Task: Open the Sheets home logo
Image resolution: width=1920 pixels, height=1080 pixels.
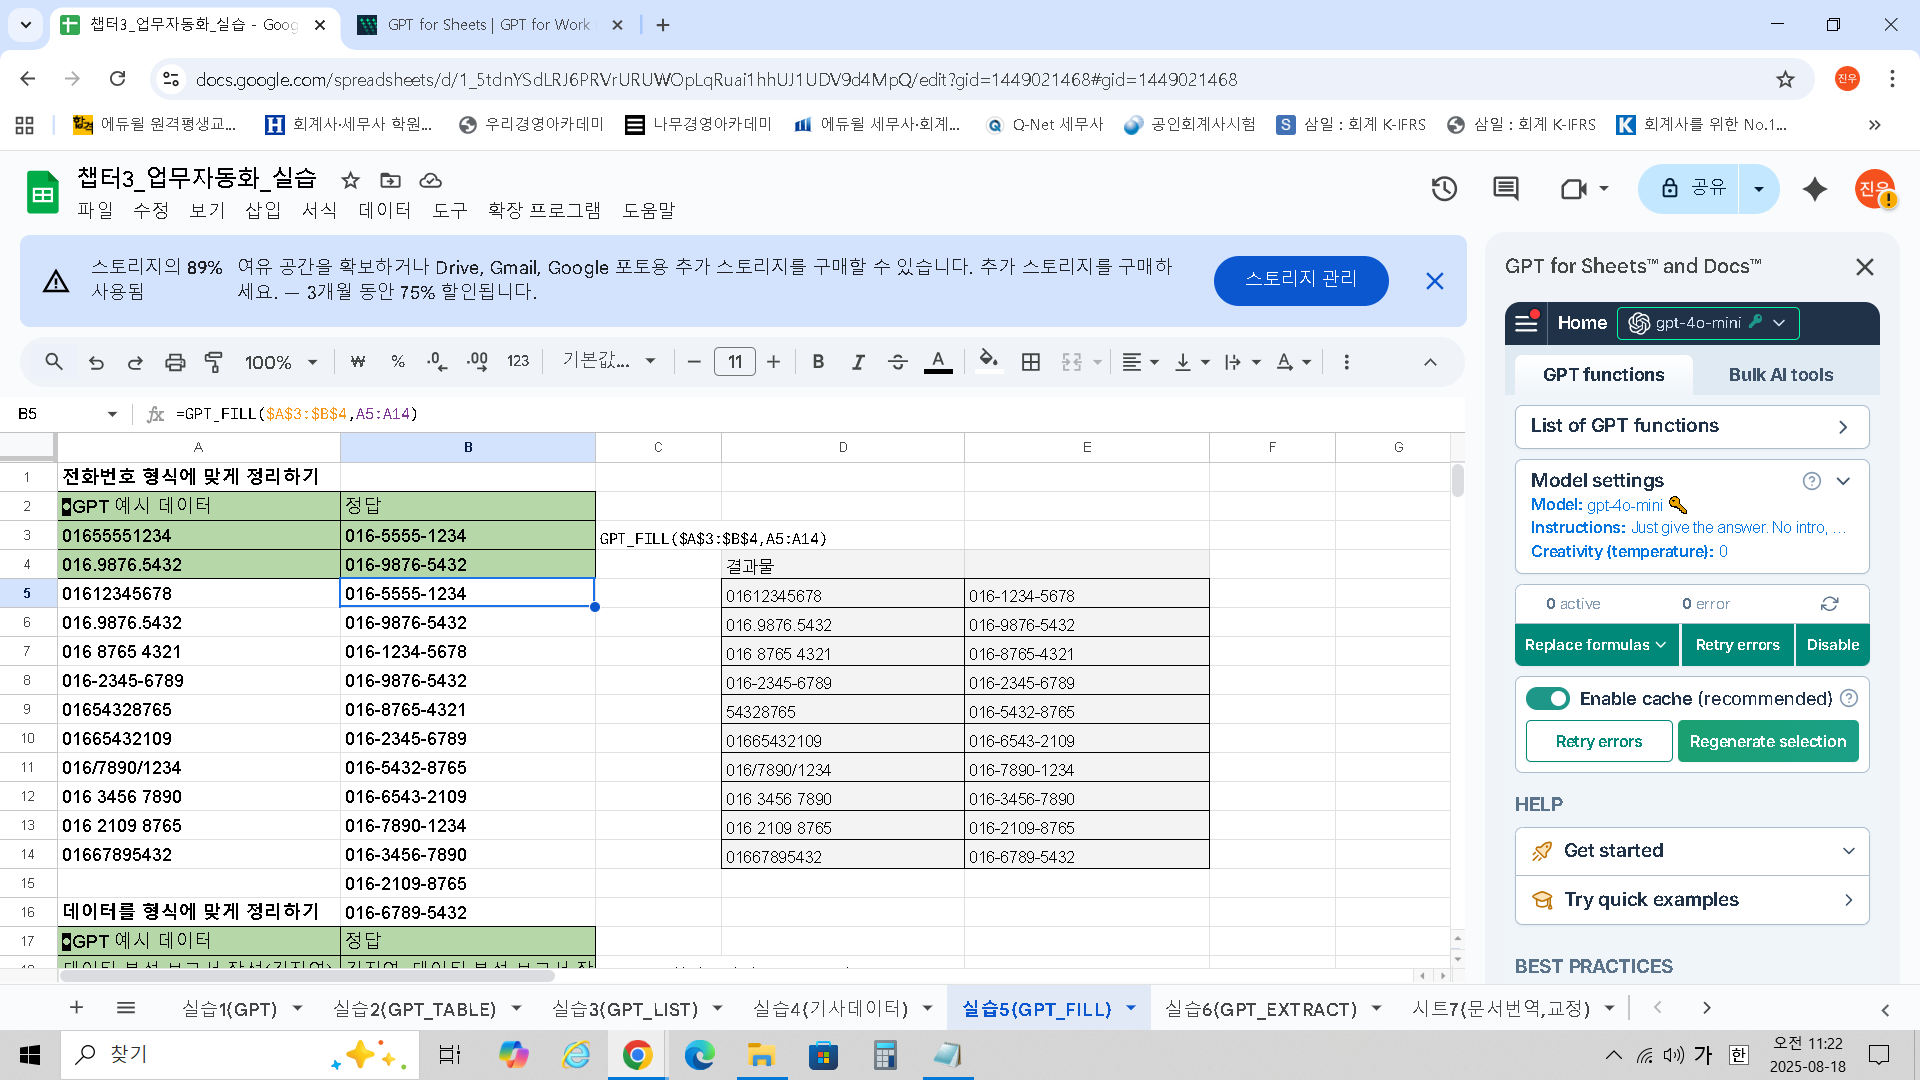Action: (x=43, y=192)
